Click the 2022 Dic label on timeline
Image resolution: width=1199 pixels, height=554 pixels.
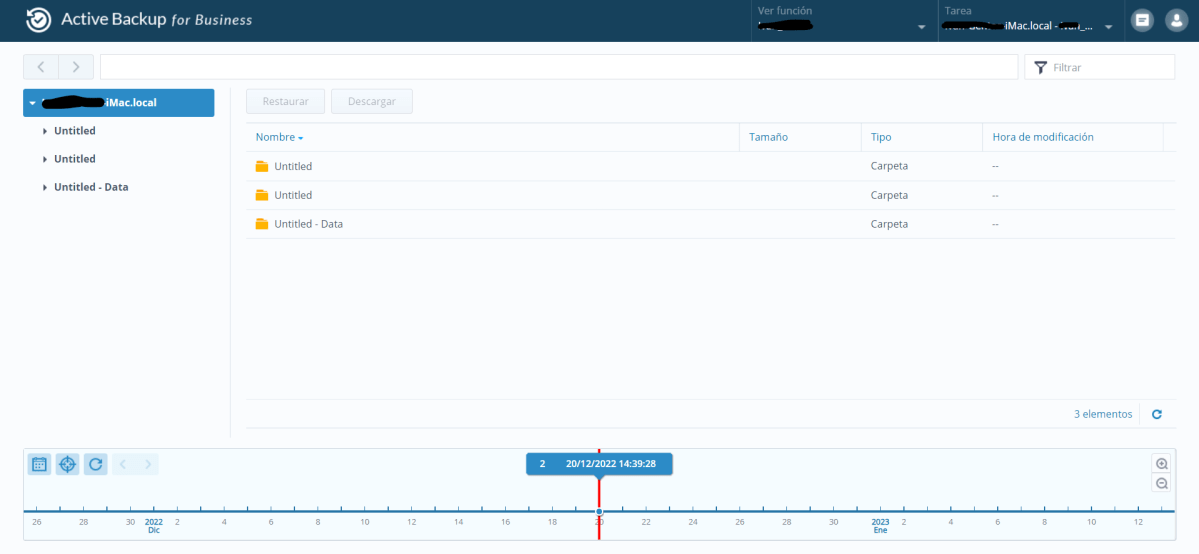[x=154, y=526]
